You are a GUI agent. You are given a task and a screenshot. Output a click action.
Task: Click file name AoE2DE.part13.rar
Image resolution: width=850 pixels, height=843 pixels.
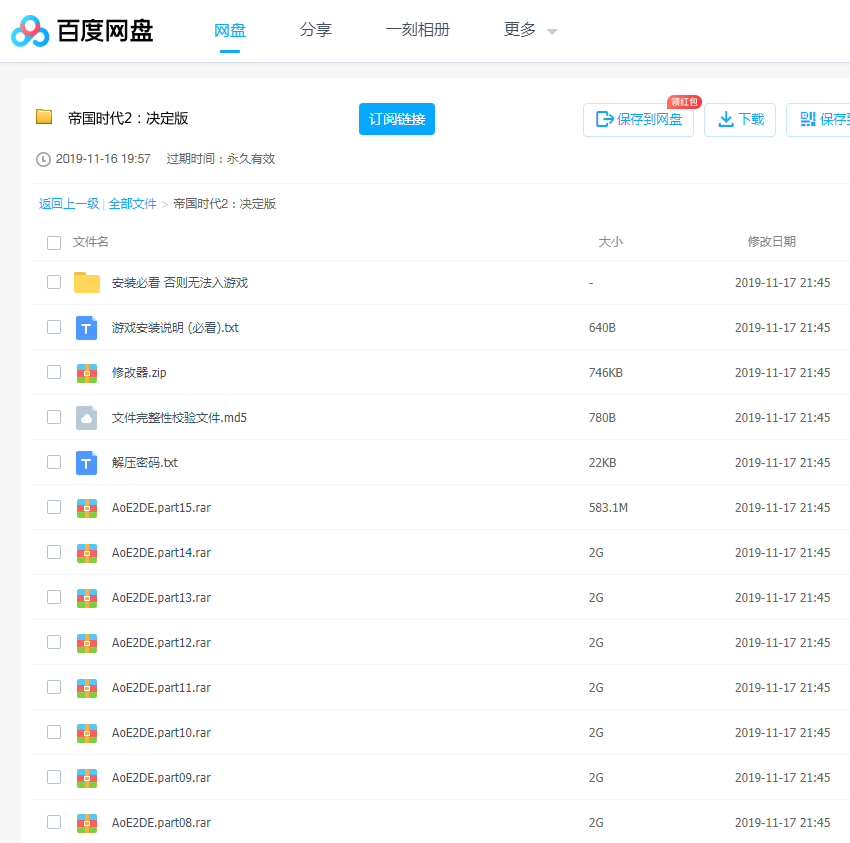pyautogui.click(x=161, y=597)
